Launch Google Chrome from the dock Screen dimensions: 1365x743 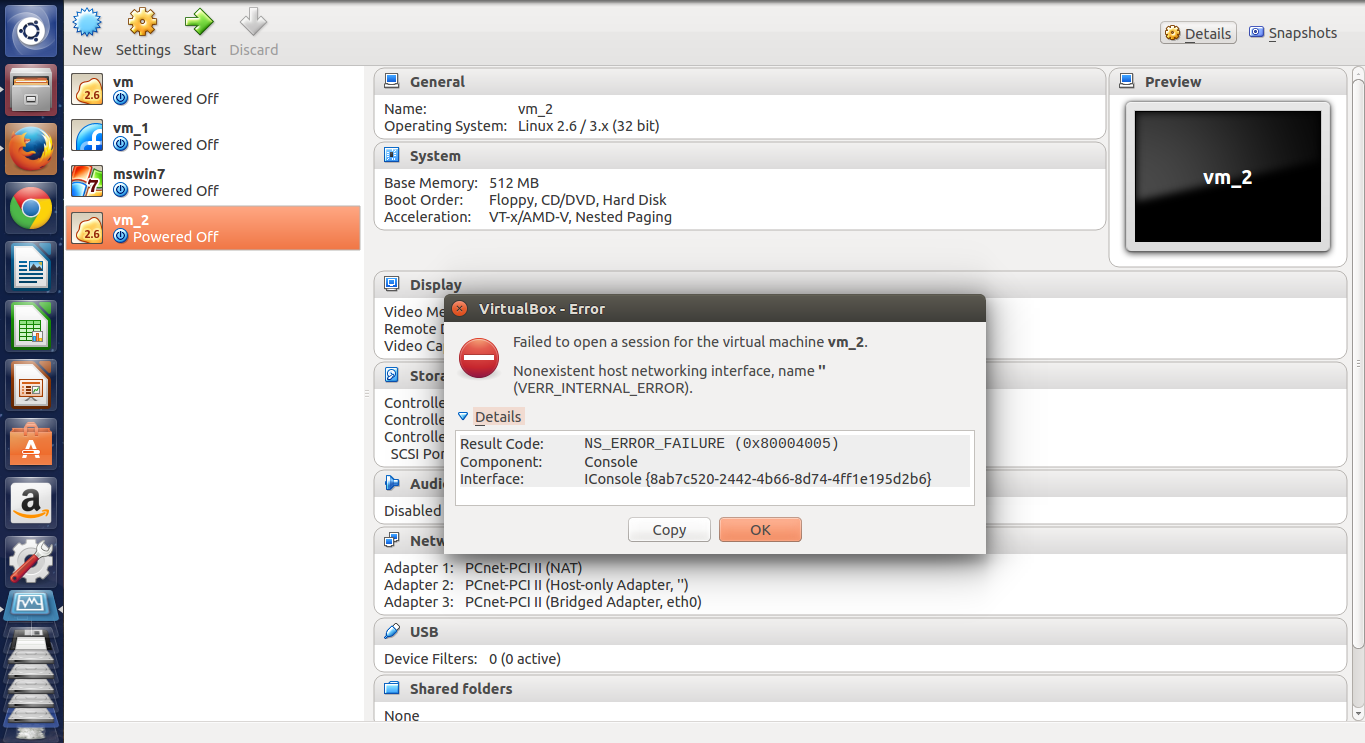(32, 209)
